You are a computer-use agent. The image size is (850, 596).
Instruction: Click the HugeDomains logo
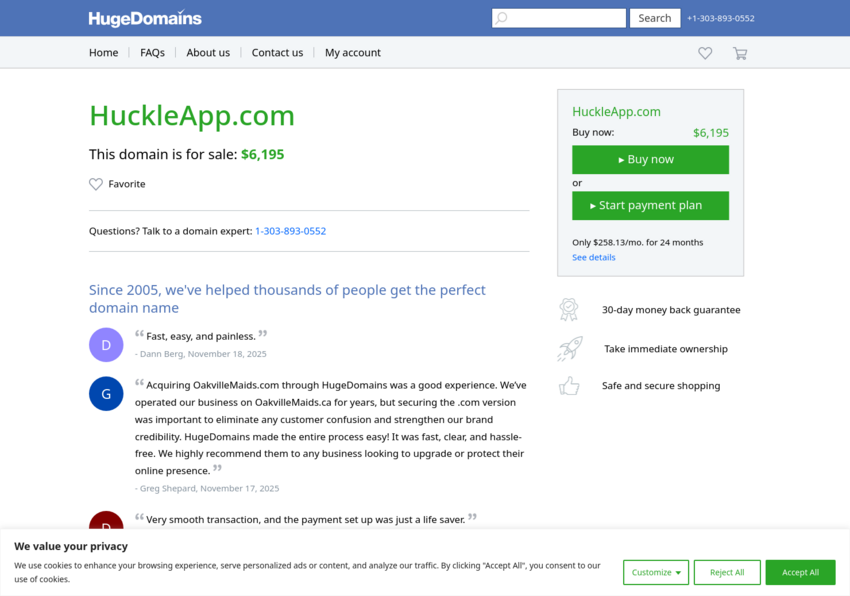(x=145, y=18)
